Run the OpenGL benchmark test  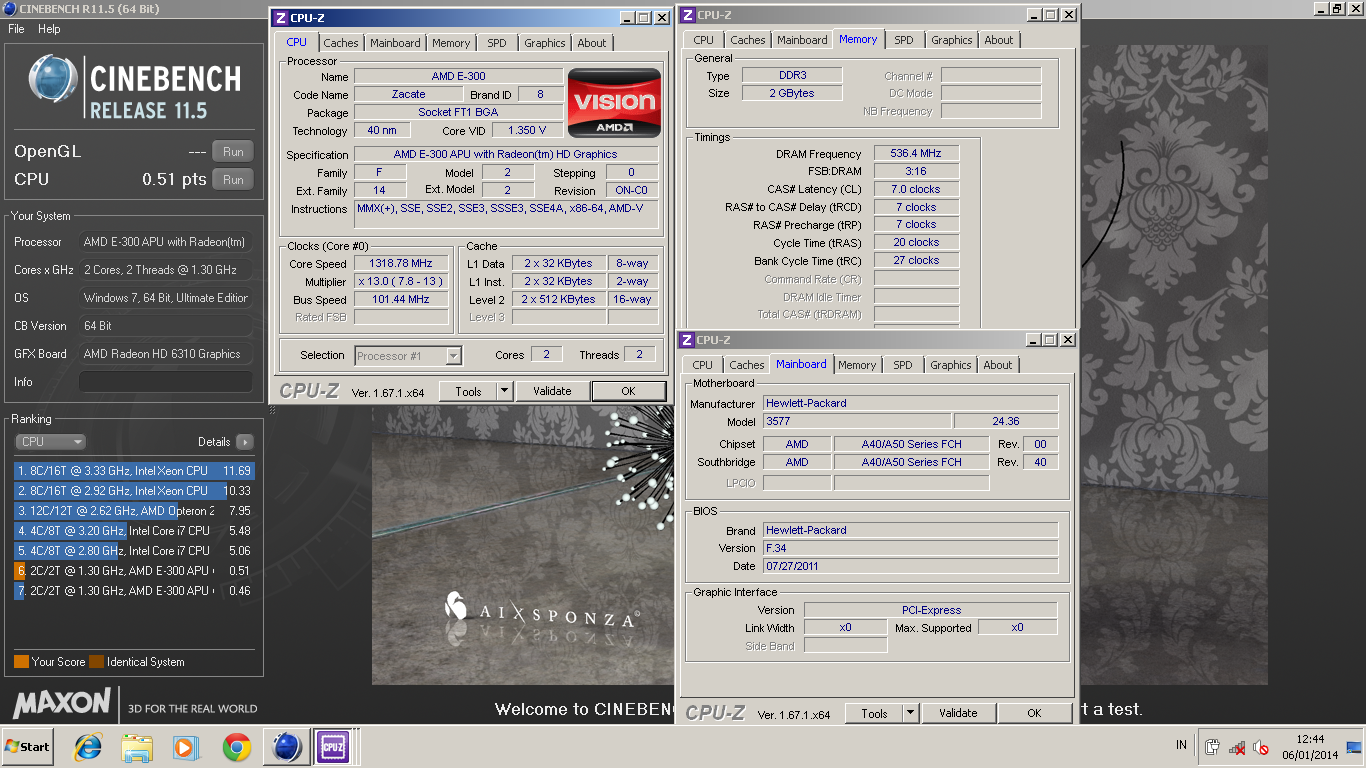coord(233,152)
